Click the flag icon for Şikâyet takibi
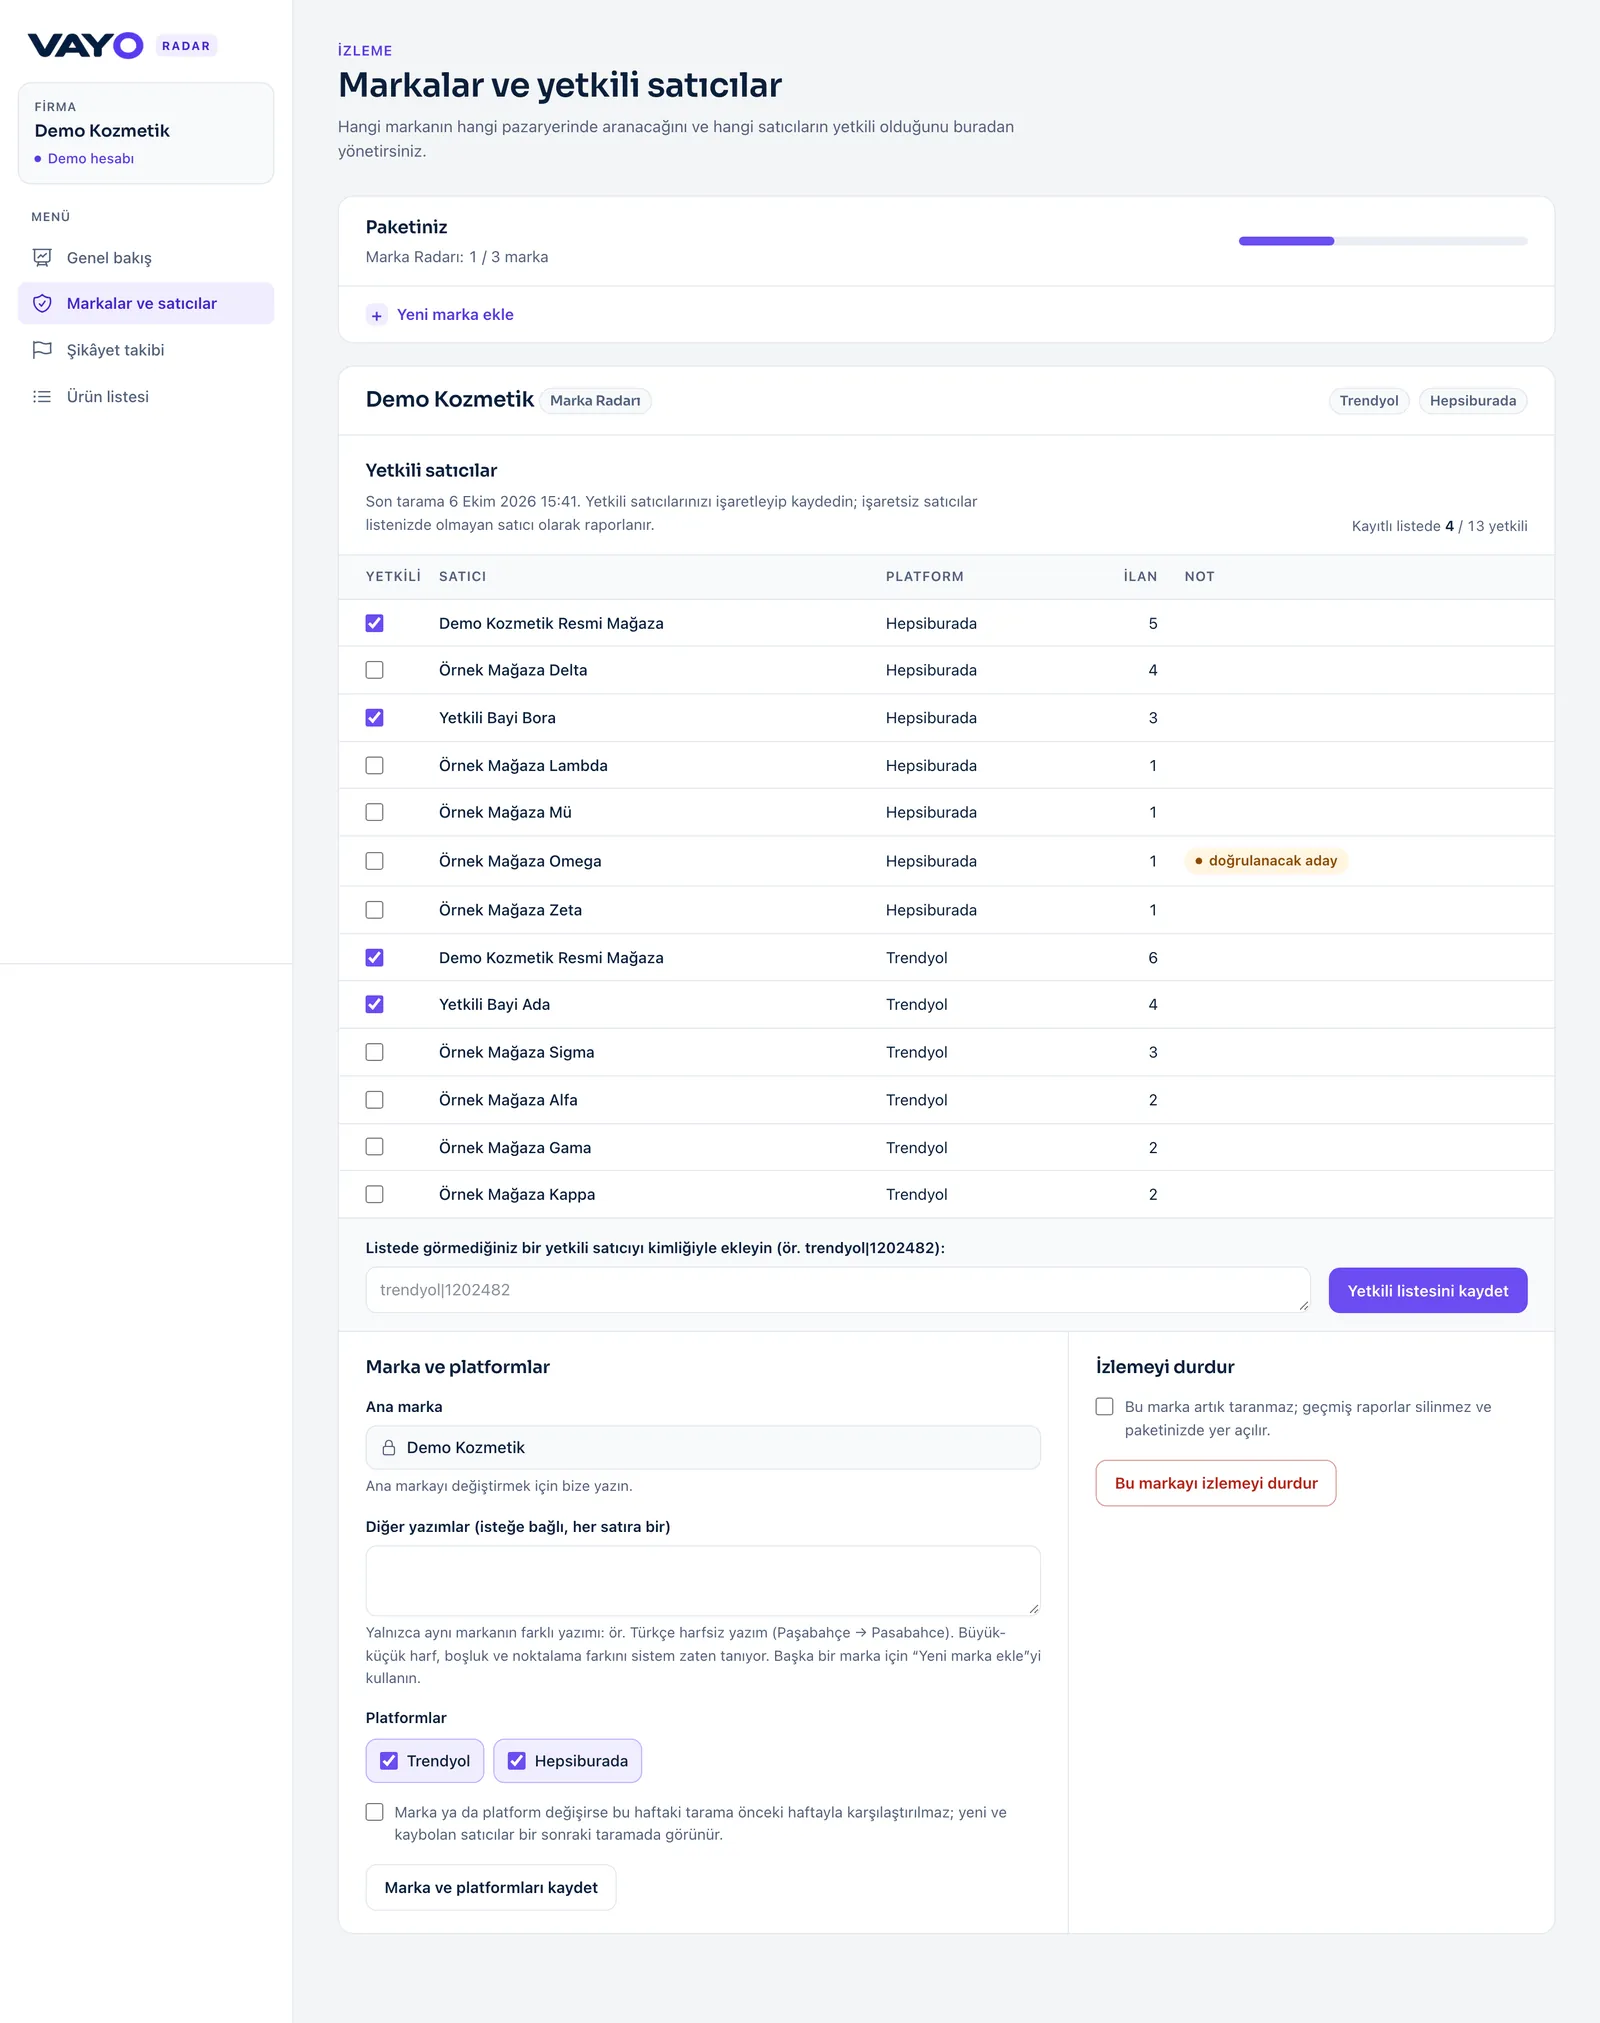This screenshot has width=1600, height=2023. [42, 350]
